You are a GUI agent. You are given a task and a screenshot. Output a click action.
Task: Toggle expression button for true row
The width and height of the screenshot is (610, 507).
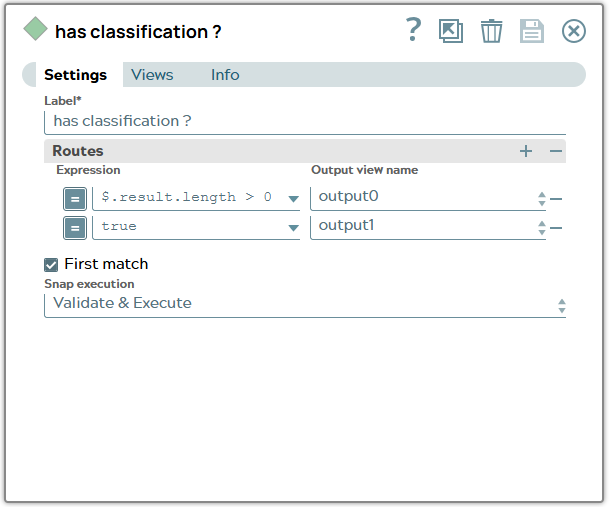(75, 228)
